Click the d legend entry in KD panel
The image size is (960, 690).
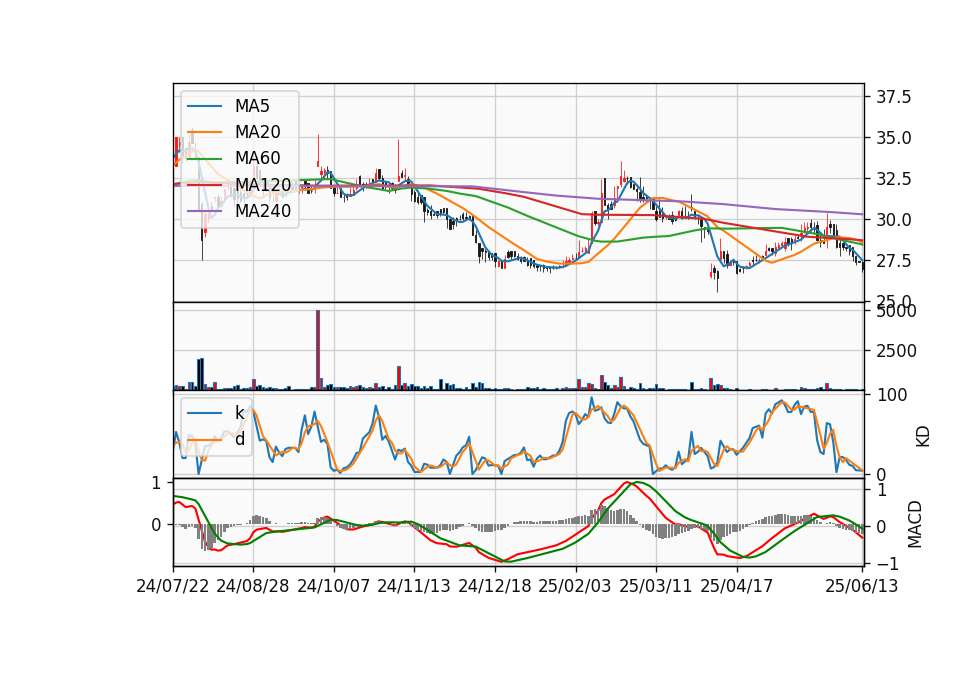click(239, 439)
